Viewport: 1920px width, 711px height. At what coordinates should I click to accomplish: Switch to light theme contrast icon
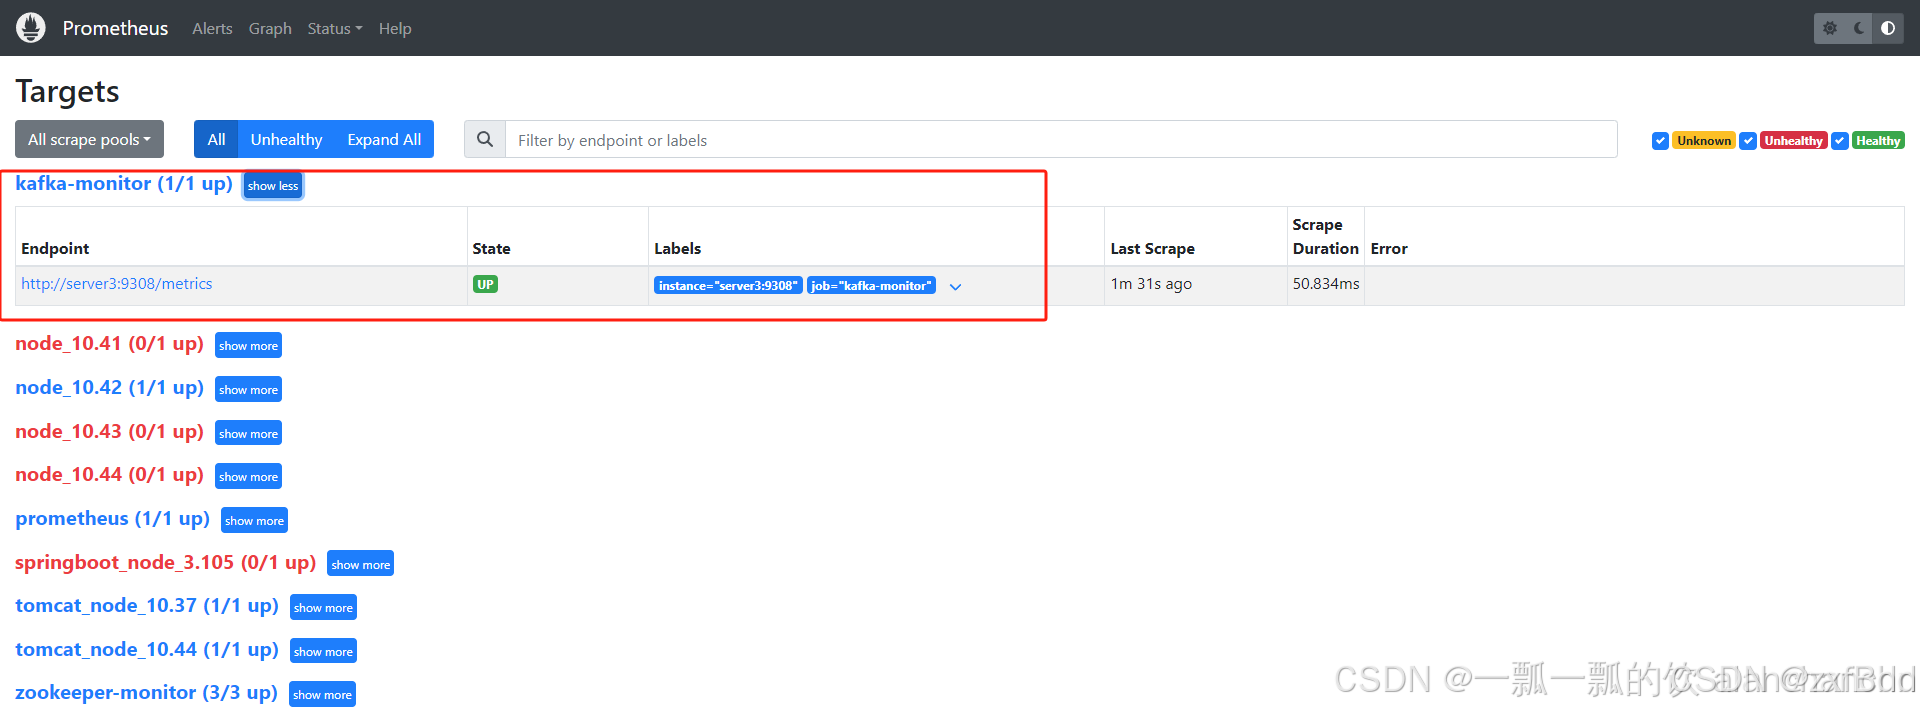click(x=1888, y=28)
